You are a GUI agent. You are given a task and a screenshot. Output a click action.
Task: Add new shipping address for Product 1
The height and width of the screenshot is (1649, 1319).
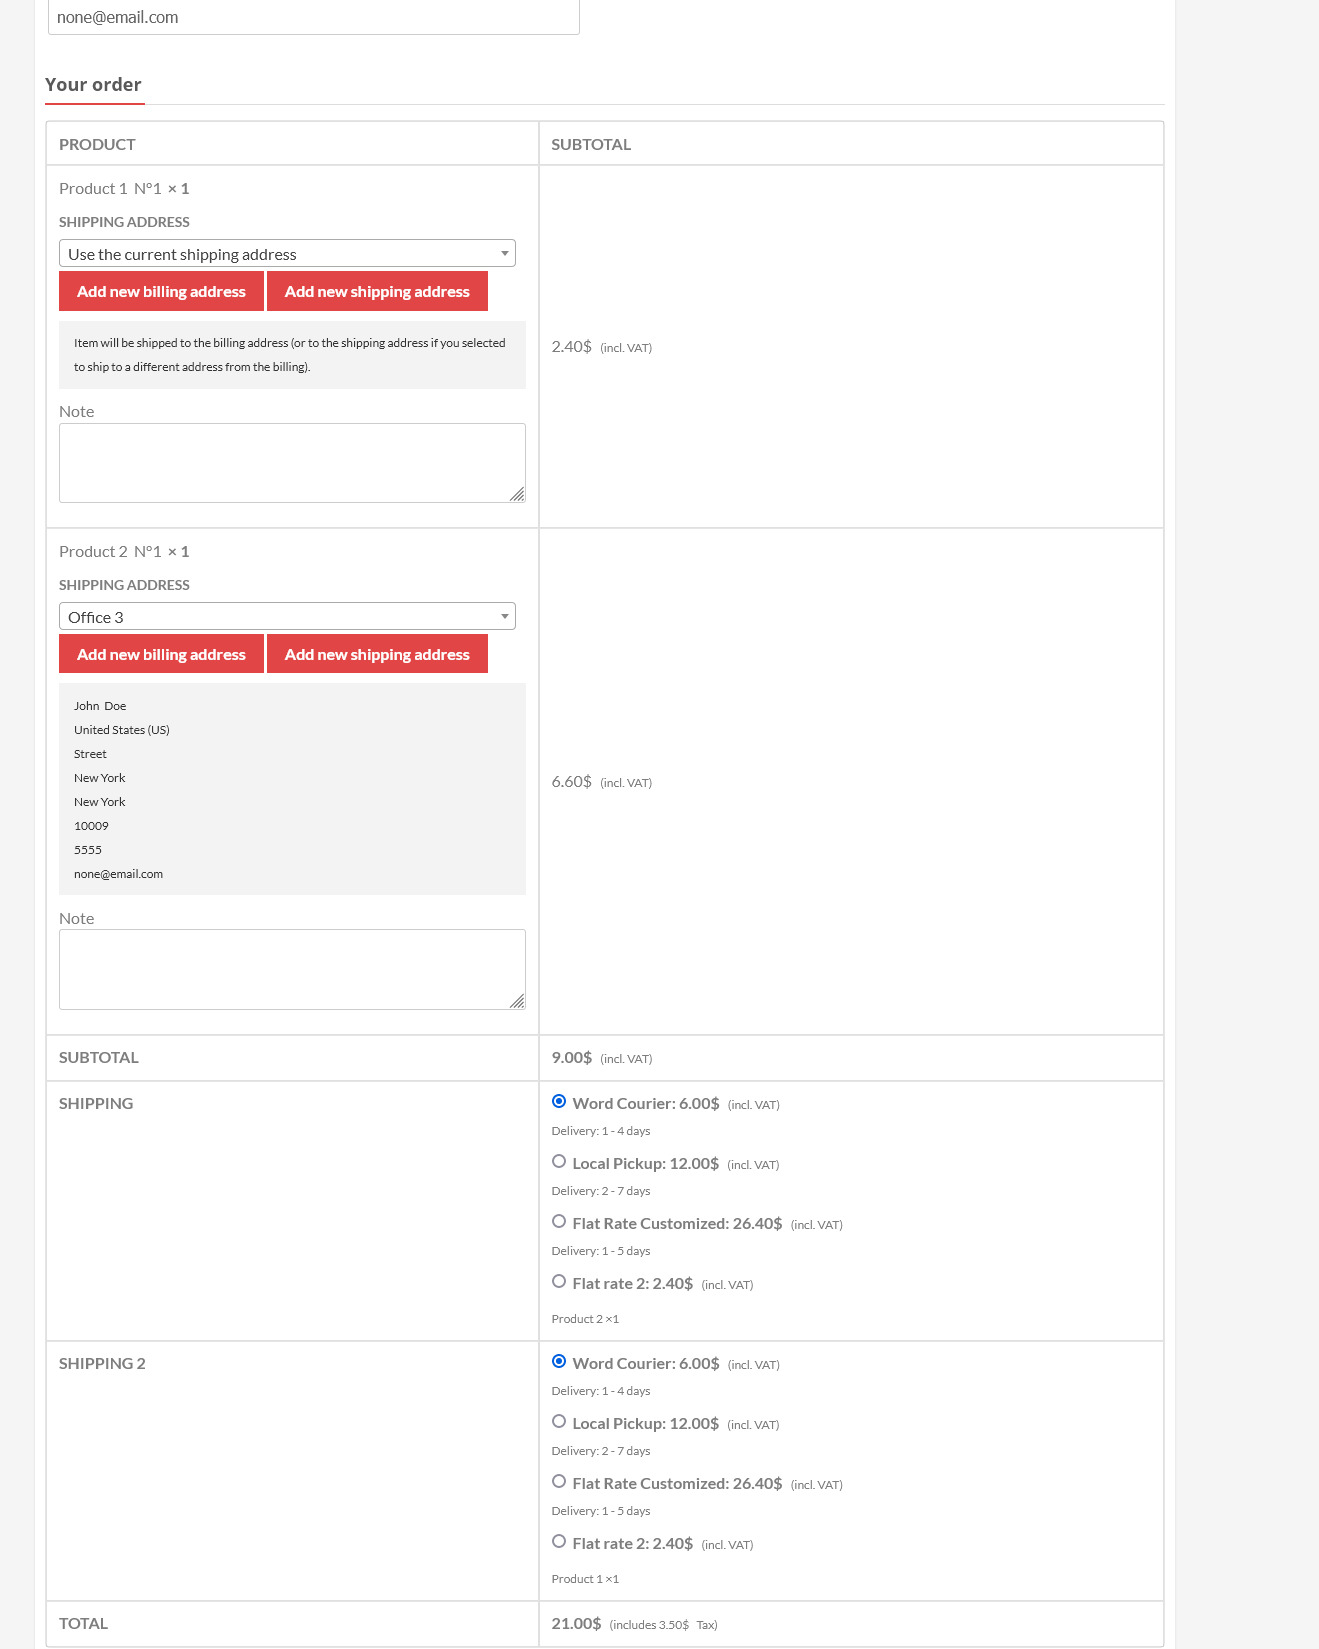point(377,292)
